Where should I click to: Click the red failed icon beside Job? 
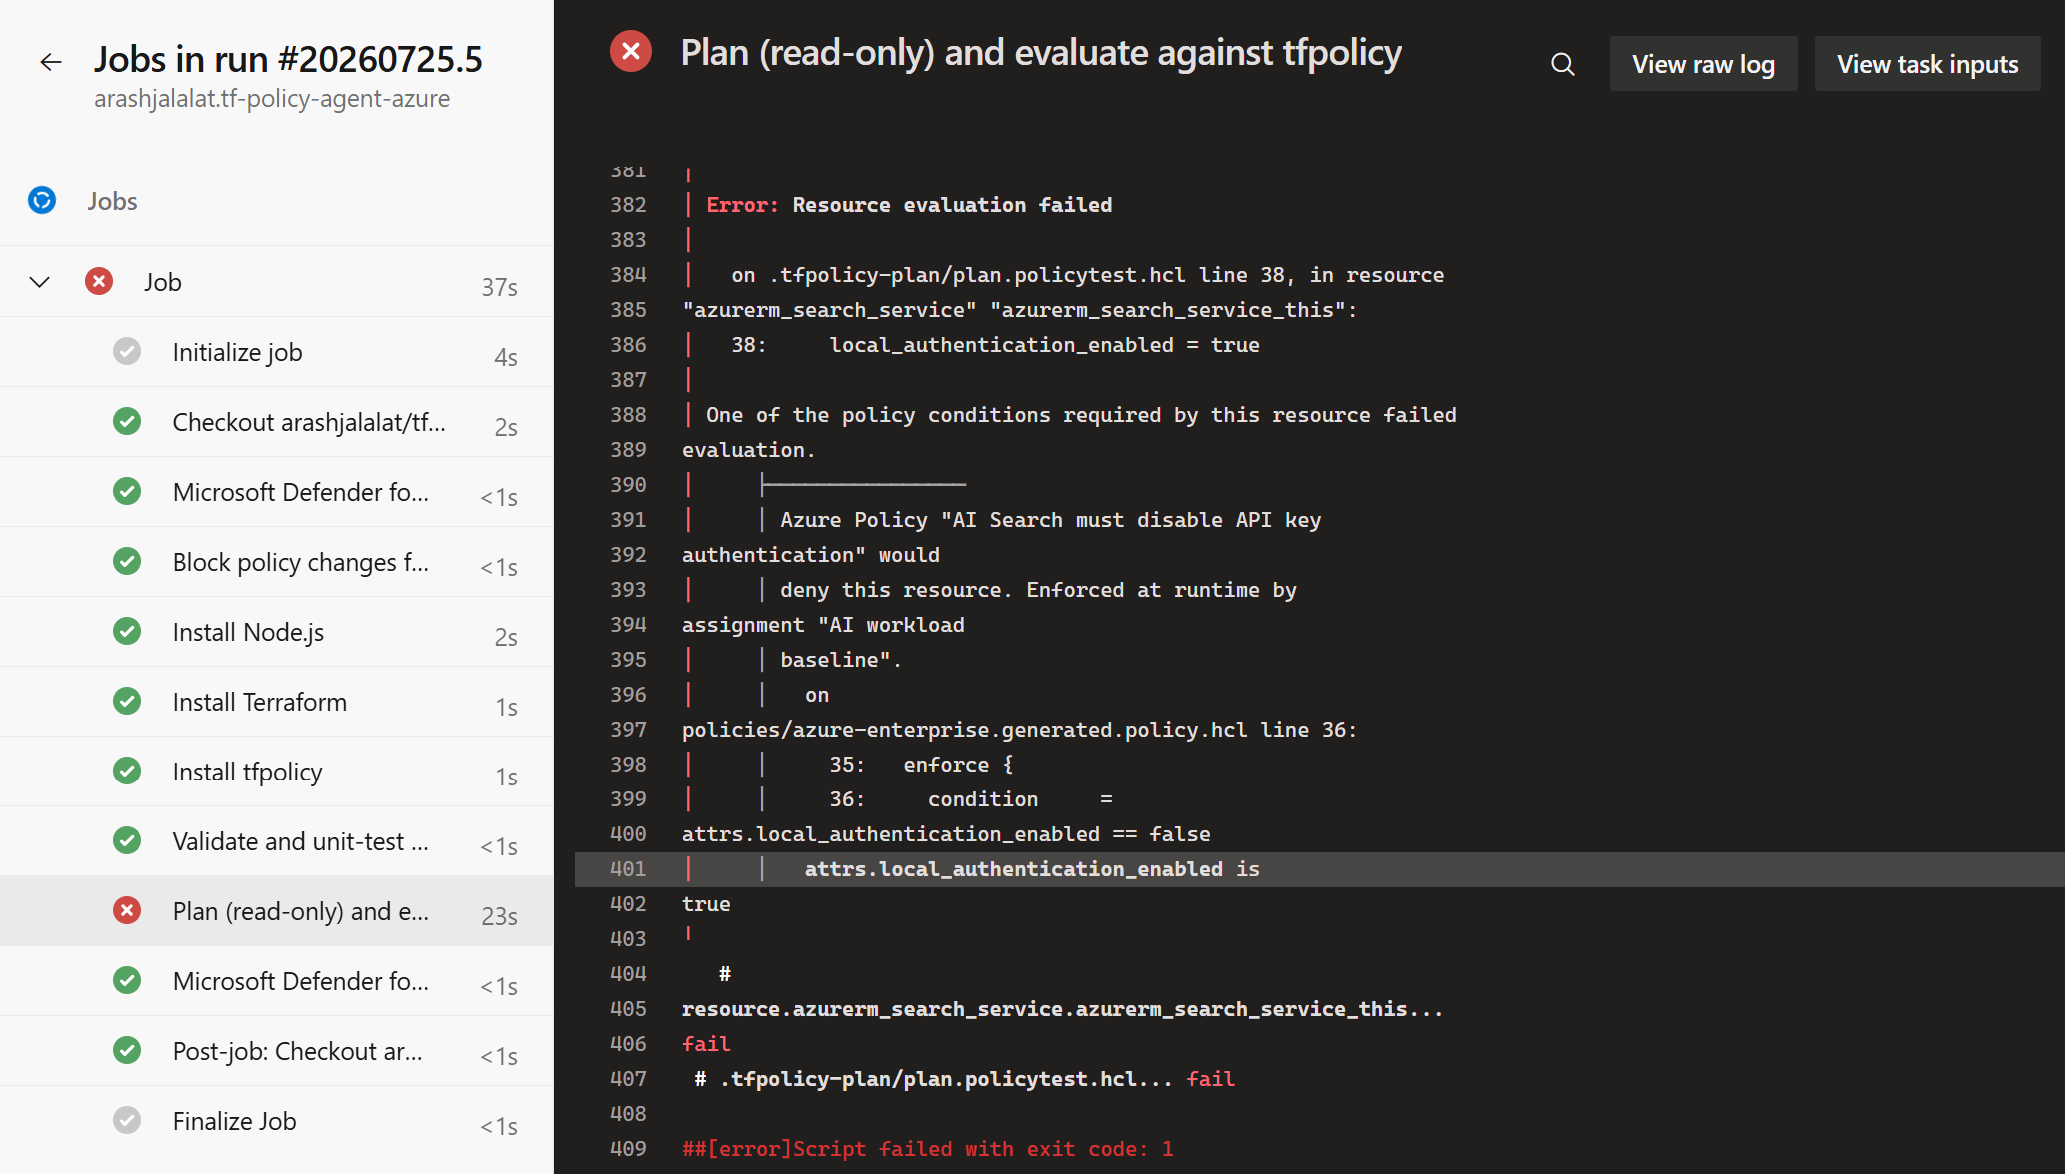click(99, 282)
